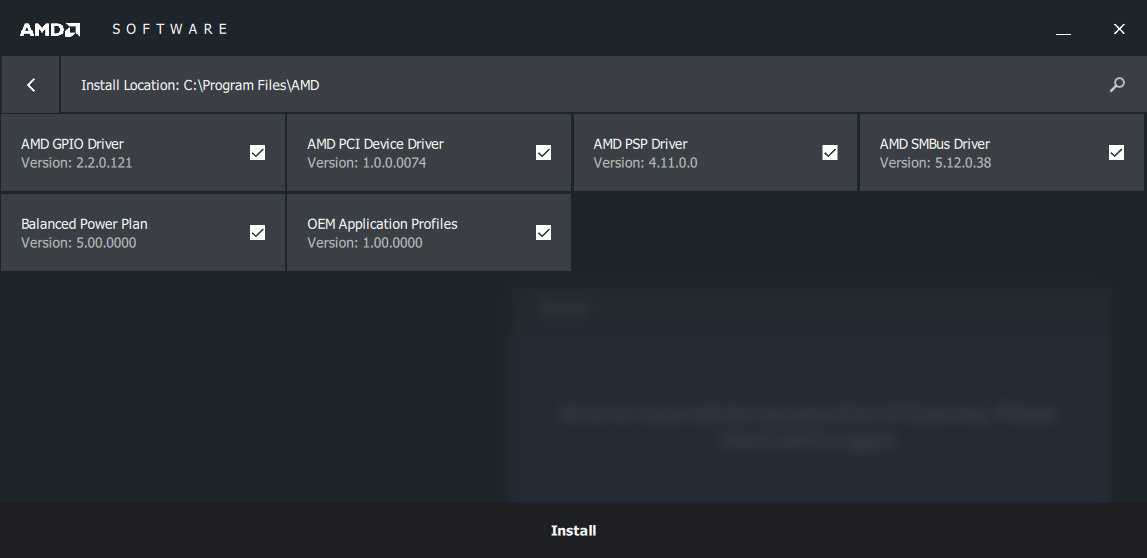
Task: Click the 'Version: 5.00.0000' text
Action: click(x=78, y=243)
